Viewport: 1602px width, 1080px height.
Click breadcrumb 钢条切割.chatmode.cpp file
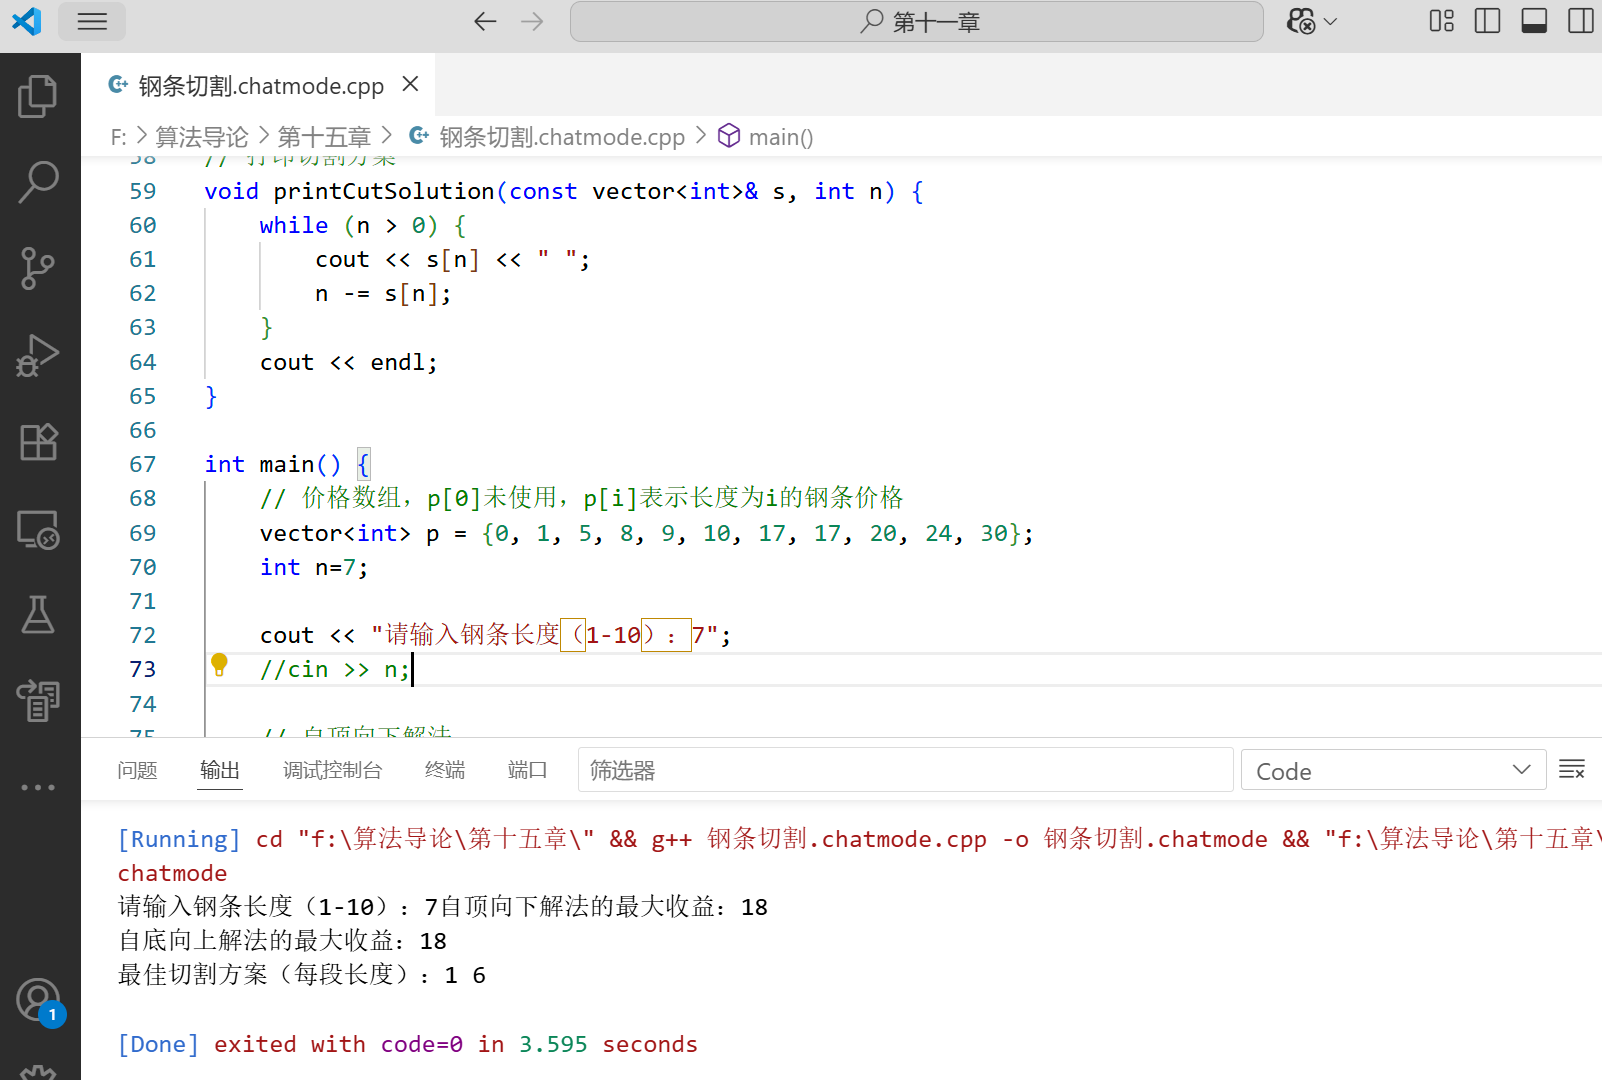pos(562,137)
